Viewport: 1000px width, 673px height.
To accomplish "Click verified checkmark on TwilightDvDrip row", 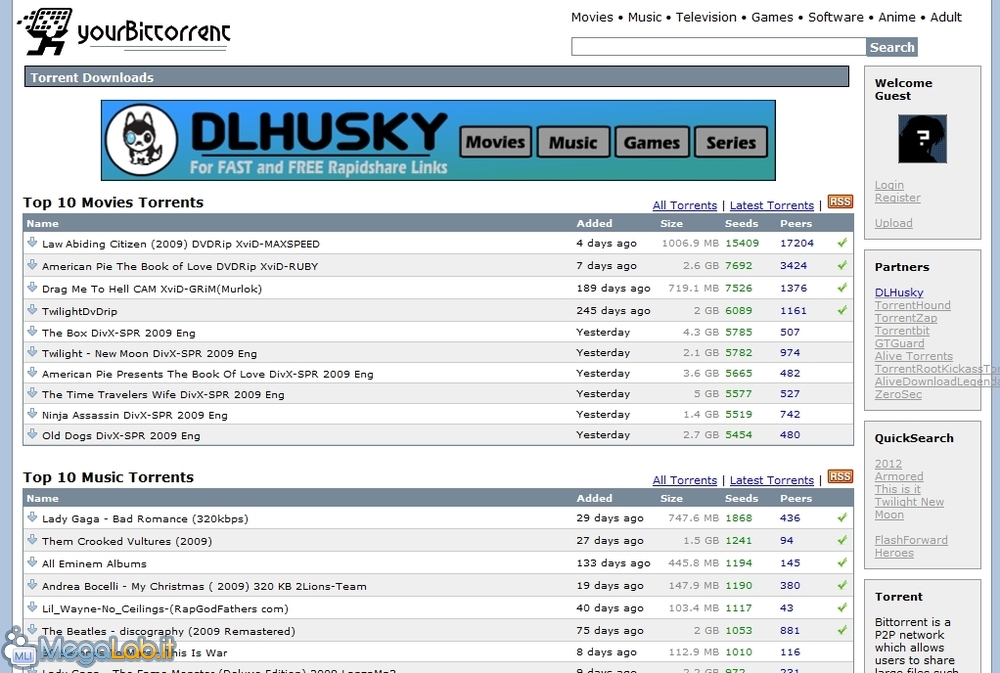I will (x=842, y=310).
